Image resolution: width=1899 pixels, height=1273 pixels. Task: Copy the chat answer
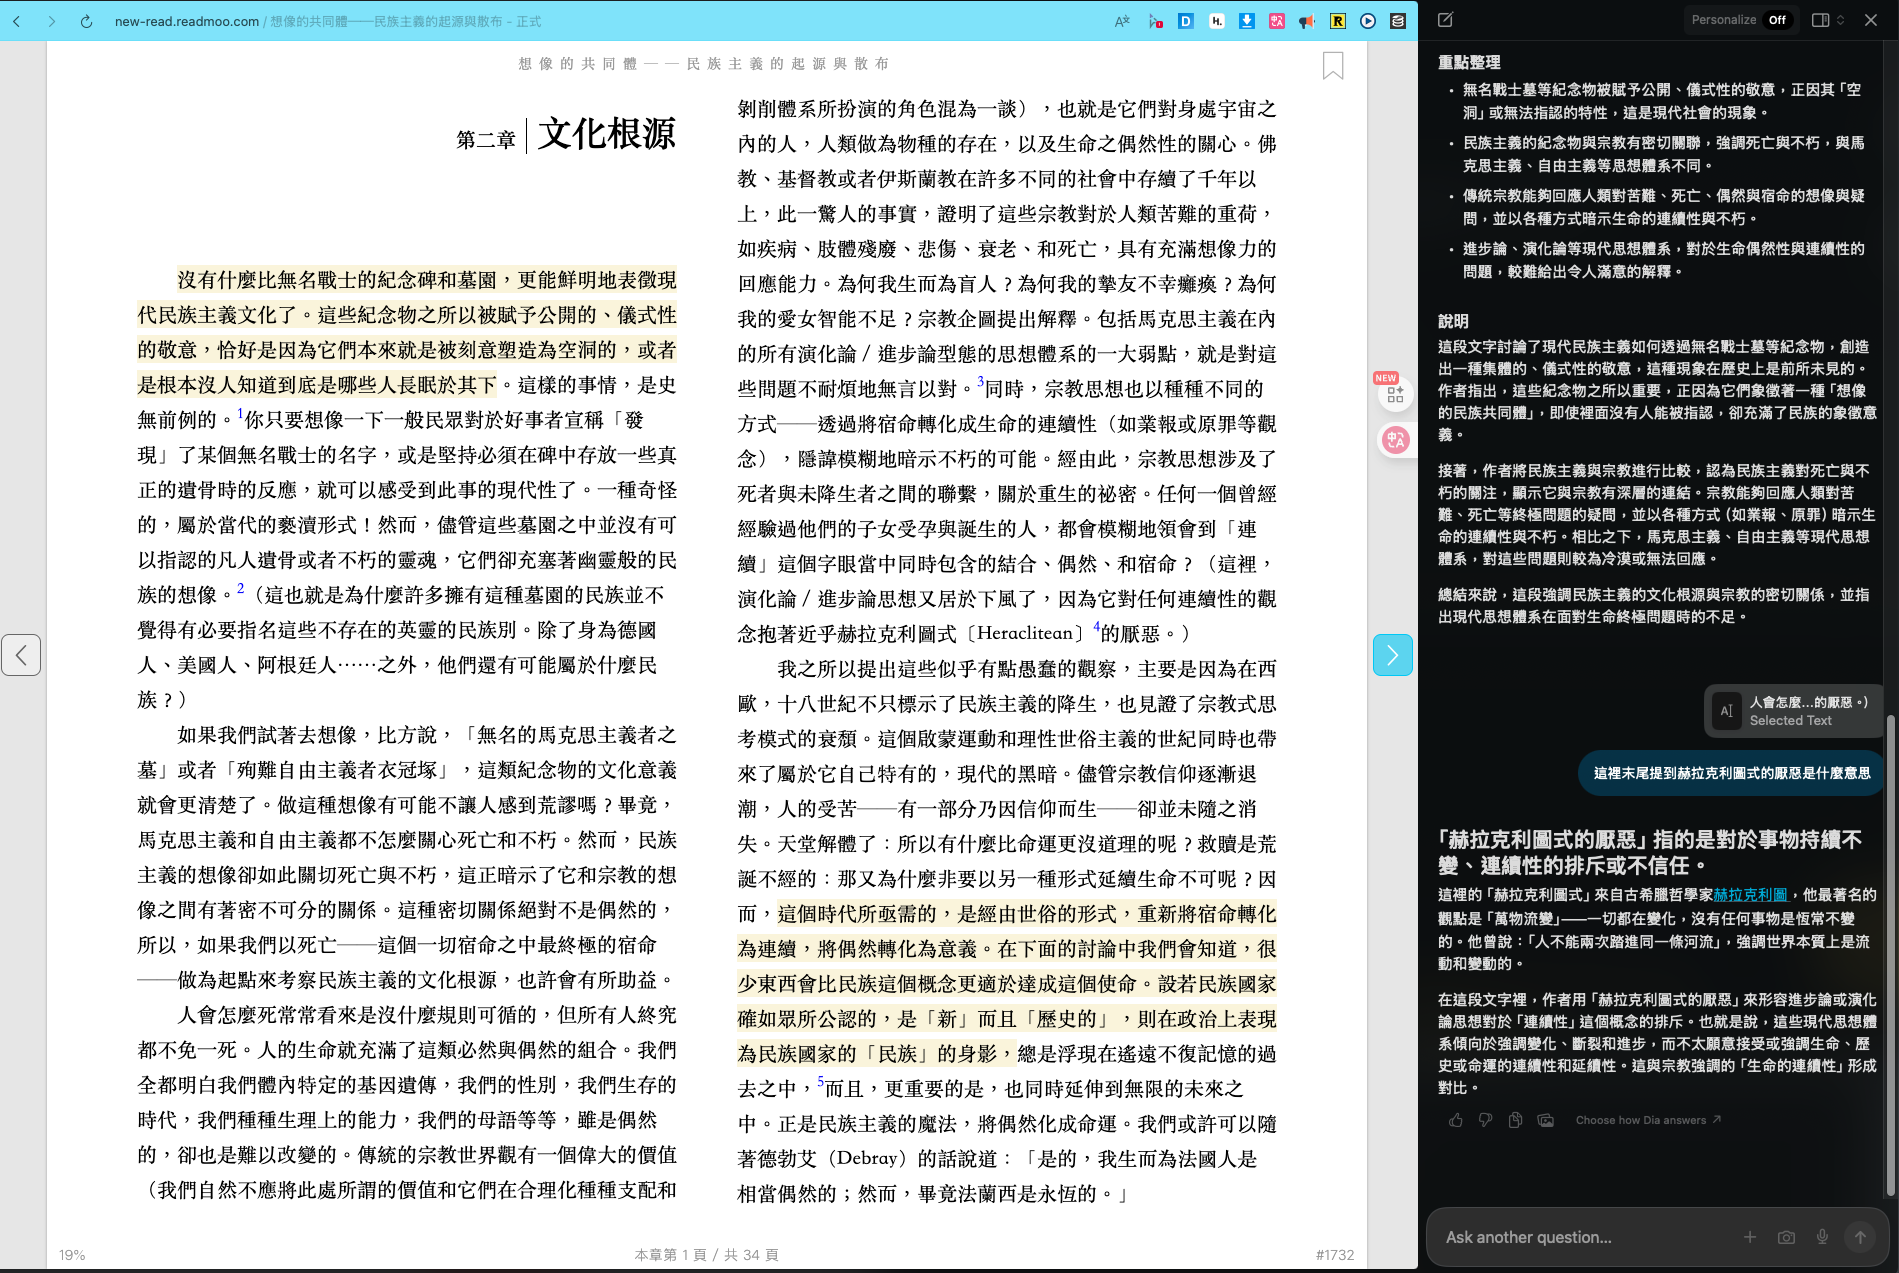click(1516, 1120)
